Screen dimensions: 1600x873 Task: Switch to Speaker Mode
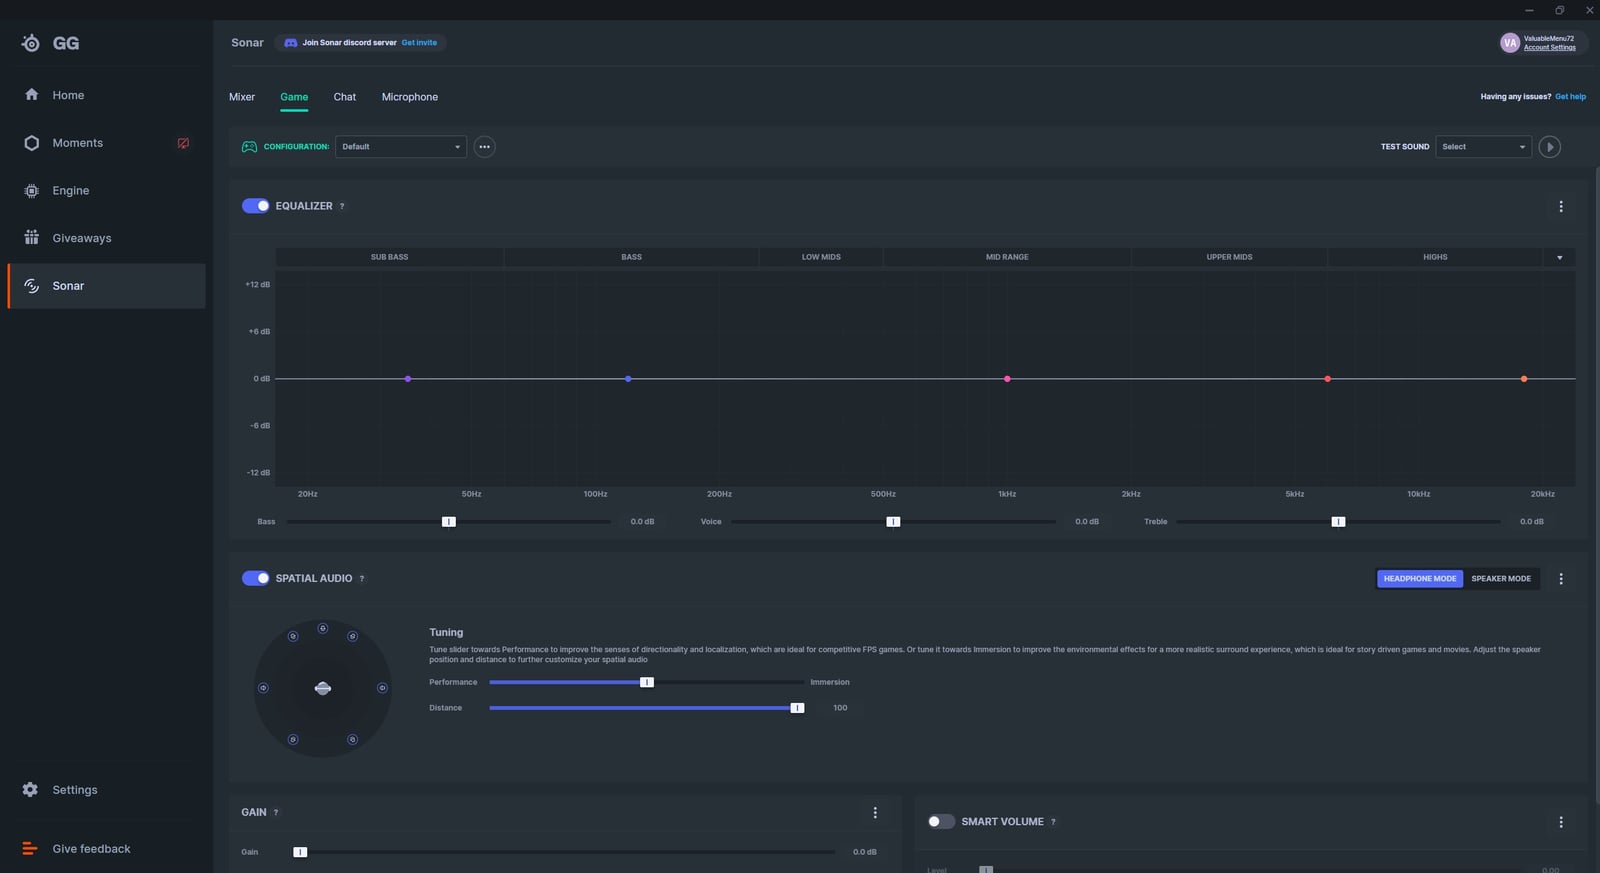1501,579
